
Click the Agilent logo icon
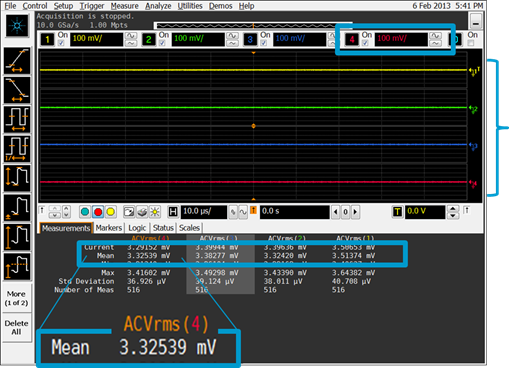17,26
